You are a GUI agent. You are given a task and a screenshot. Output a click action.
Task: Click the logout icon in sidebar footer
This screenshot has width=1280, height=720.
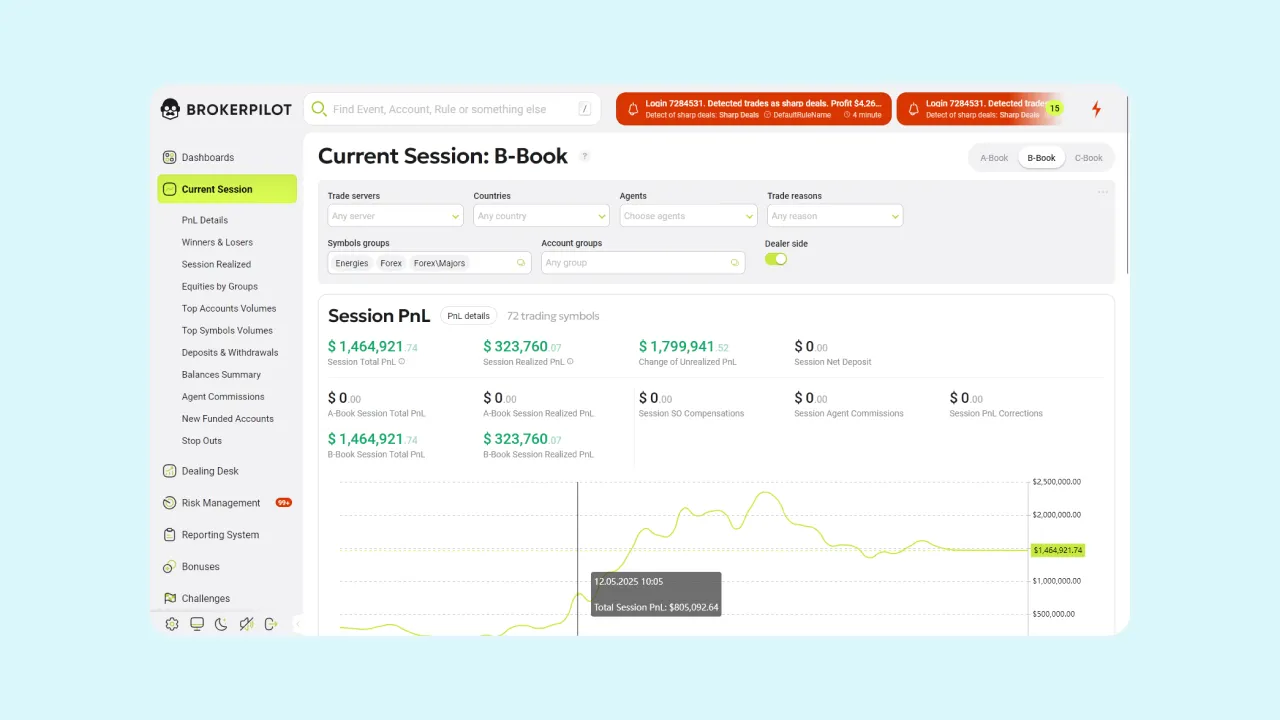pos(270,624)
